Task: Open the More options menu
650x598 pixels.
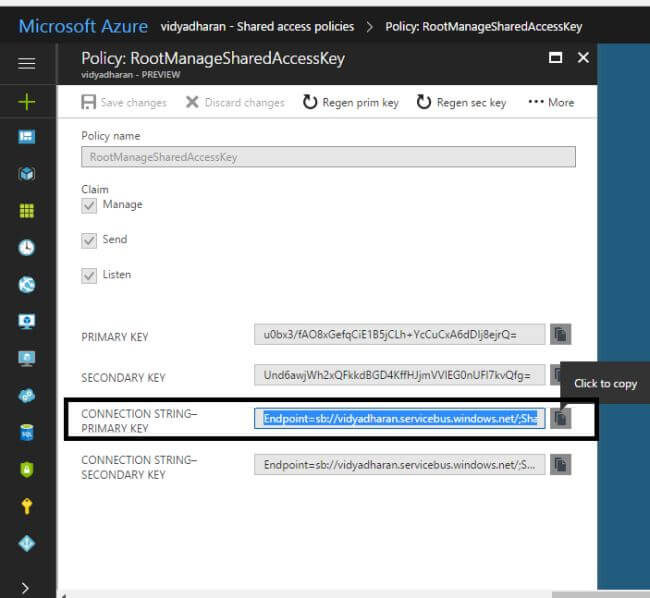Action: [x=551, y=102]
